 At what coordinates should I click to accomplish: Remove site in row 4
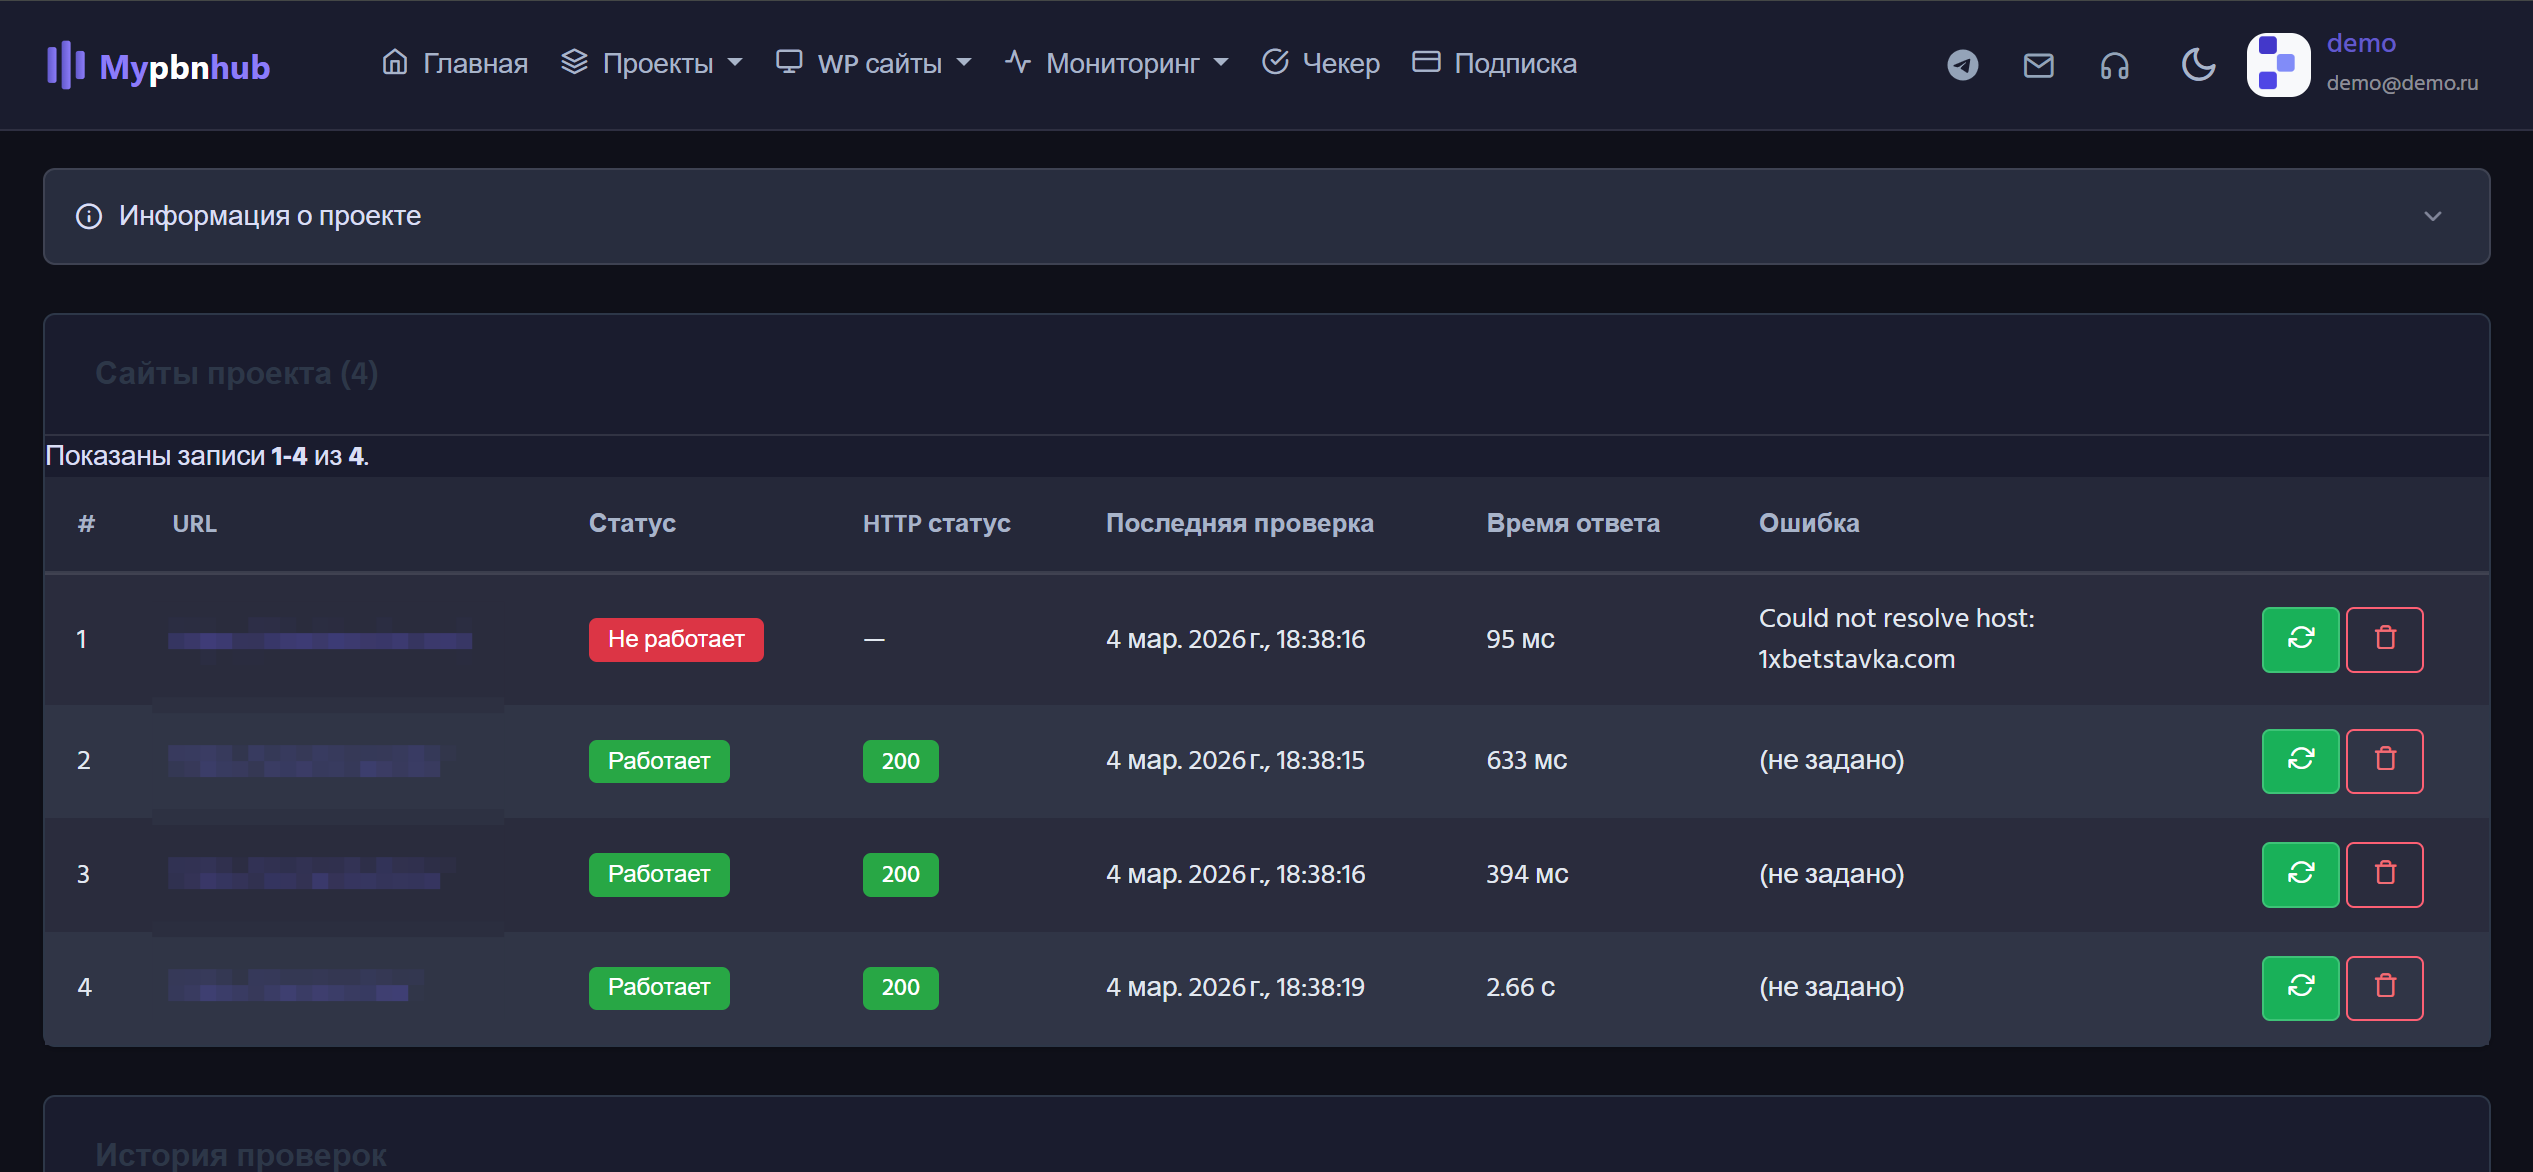pyautogui.click(x=2384, y=987)
